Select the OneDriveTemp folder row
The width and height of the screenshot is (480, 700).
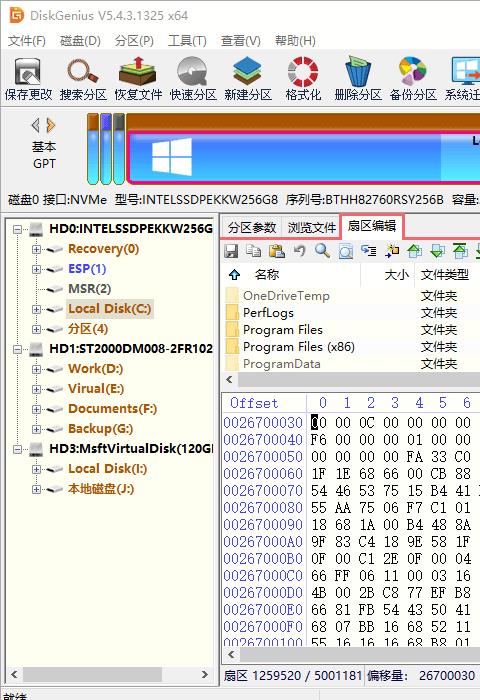(351, 296)
